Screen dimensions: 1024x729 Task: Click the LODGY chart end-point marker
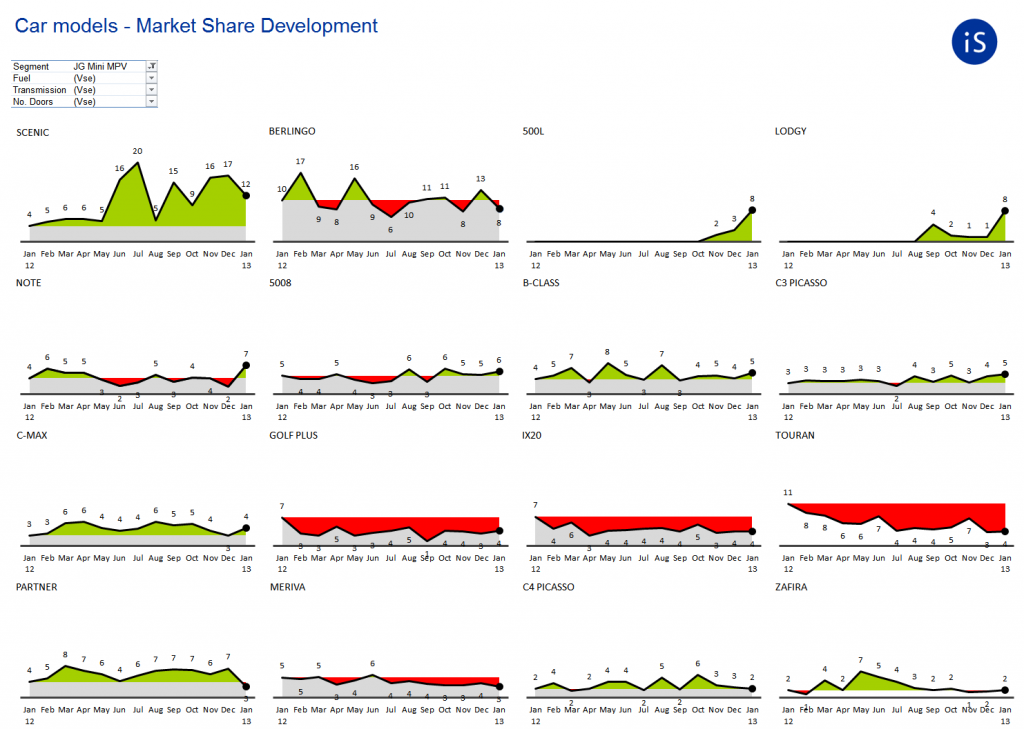point(1005,211)
